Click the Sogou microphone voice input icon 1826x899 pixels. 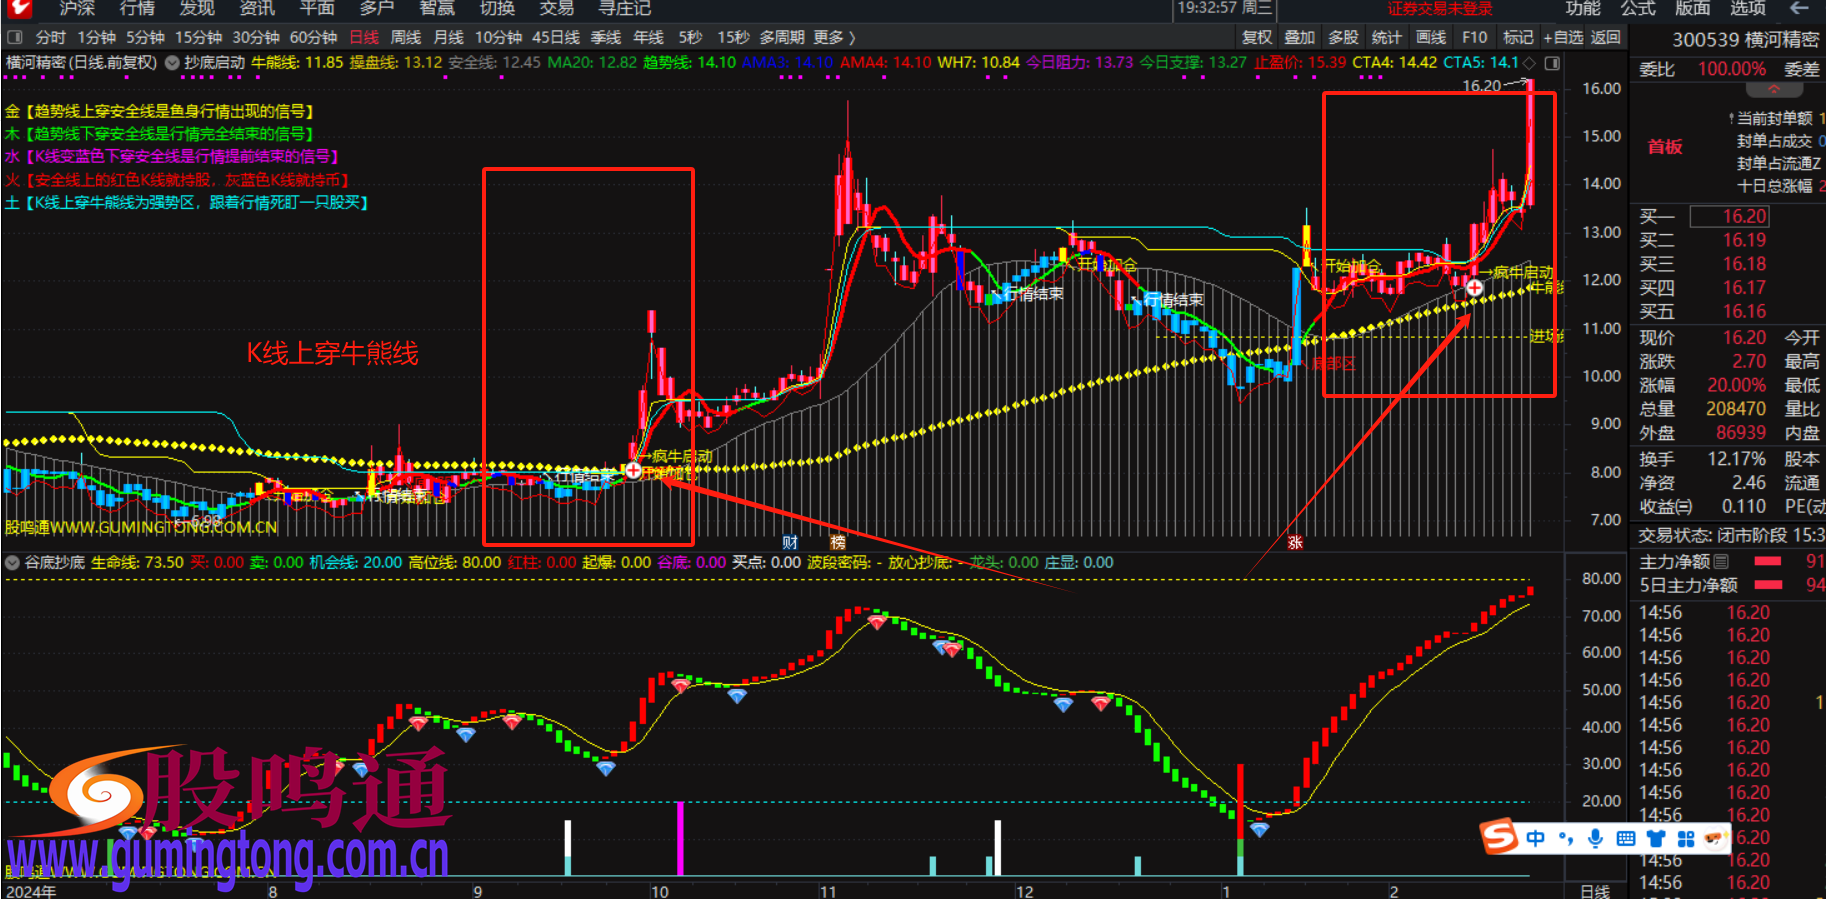pos(1595,838)
